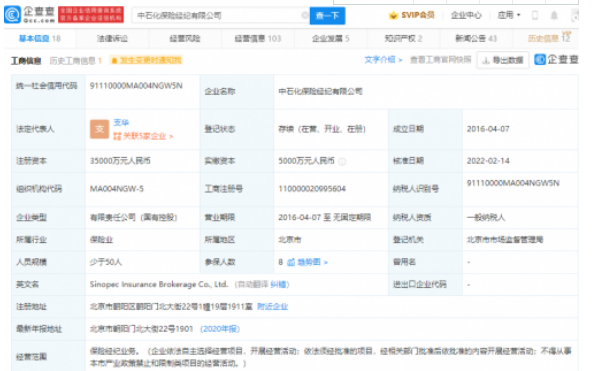The image size is (602, 371).
Task: Select organization code MA004NGW-5
Action: click(117, 189)
